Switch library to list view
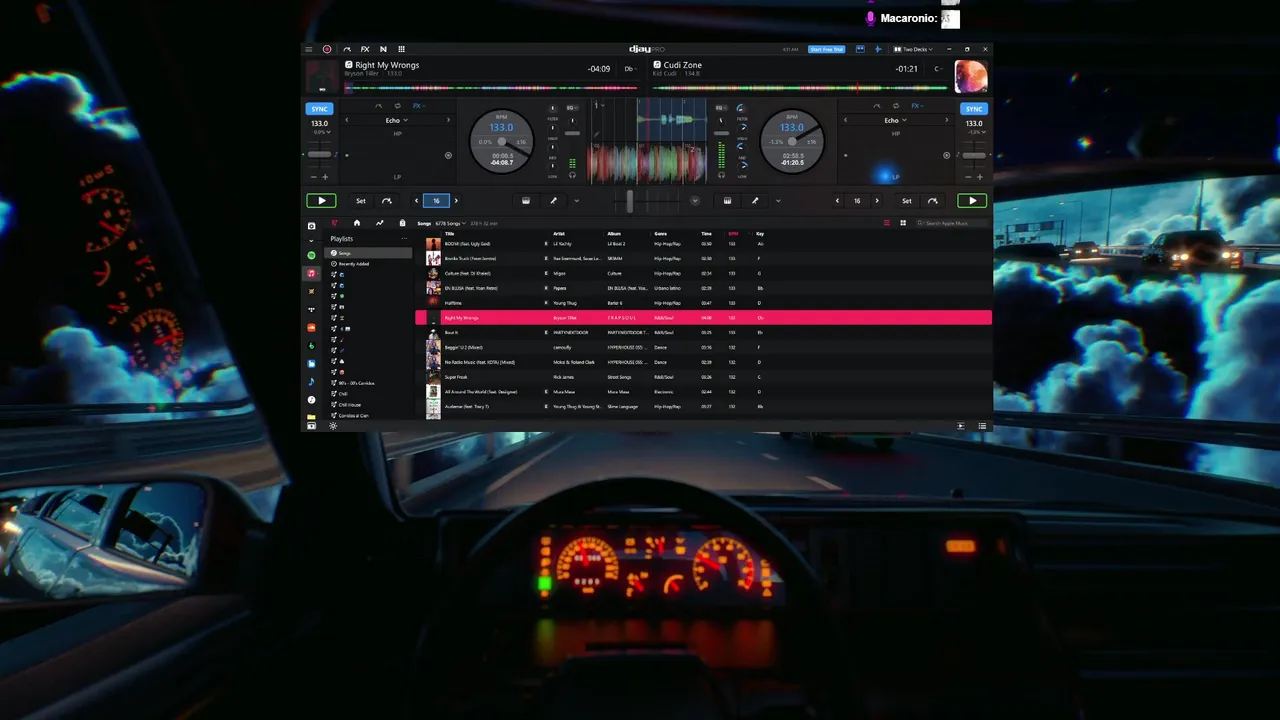Viewport: 1280px width, 720px height. [886, 223]
